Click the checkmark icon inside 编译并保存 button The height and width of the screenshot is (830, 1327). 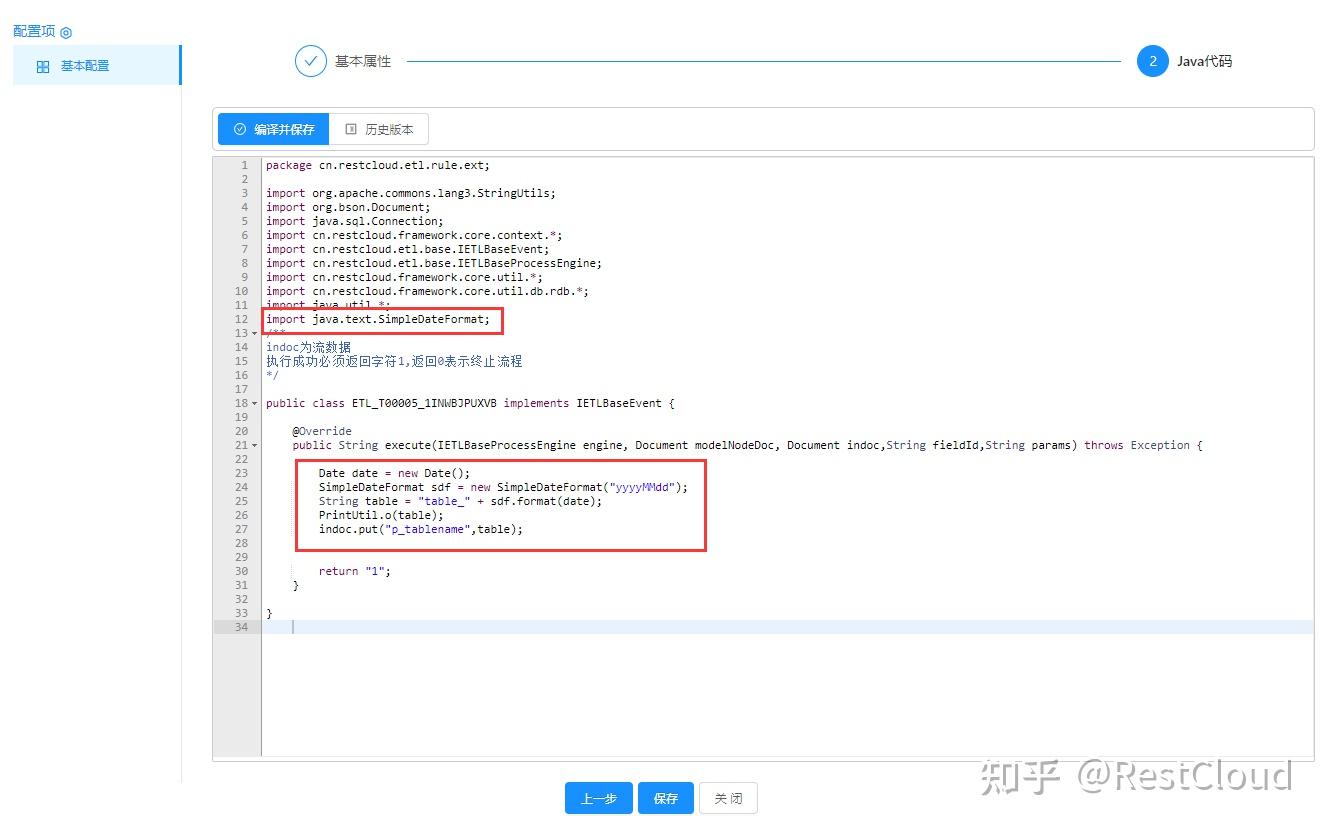[240, 129]
